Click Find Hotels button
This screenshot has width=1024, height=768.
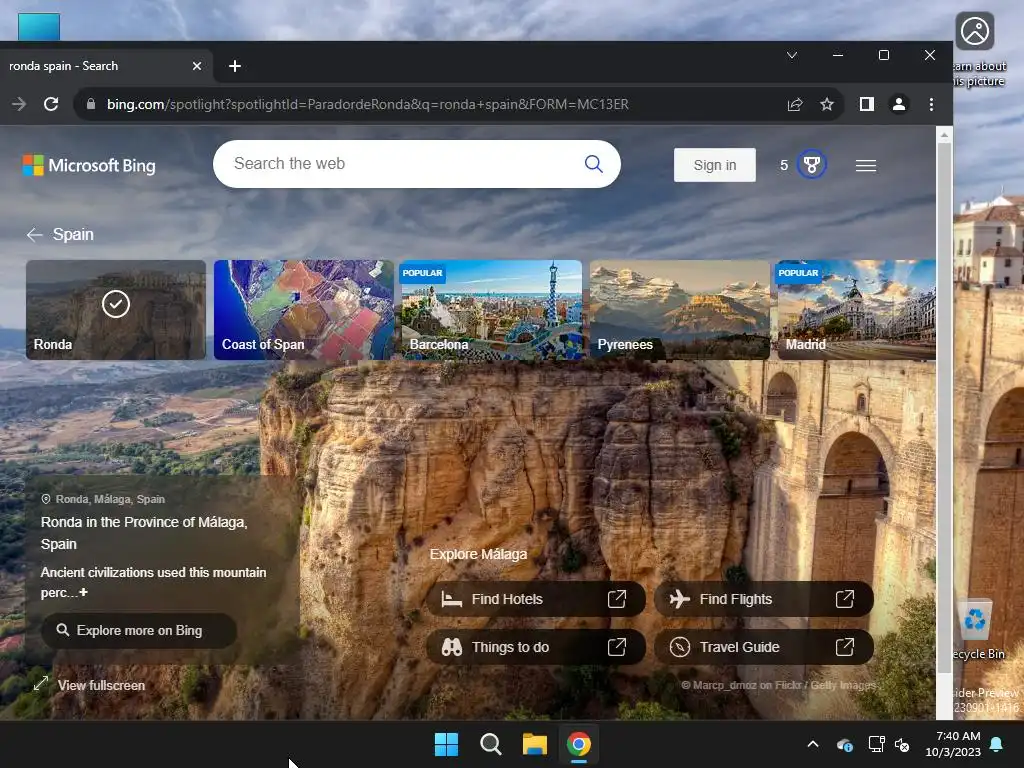pyautogui.click(x=536, y=599)
